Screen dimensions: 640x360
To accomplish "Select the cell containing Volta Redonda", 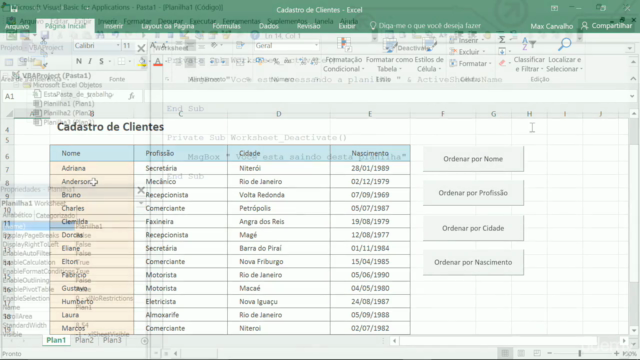I will [279, 195].
